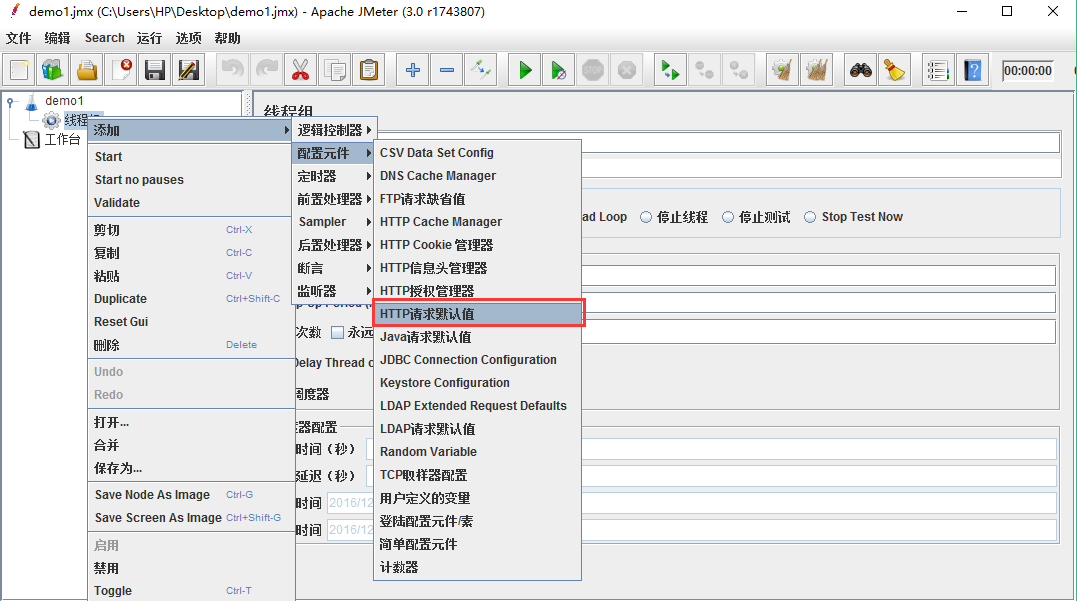
Task: Click the New test plan icon
Action: 19,70
